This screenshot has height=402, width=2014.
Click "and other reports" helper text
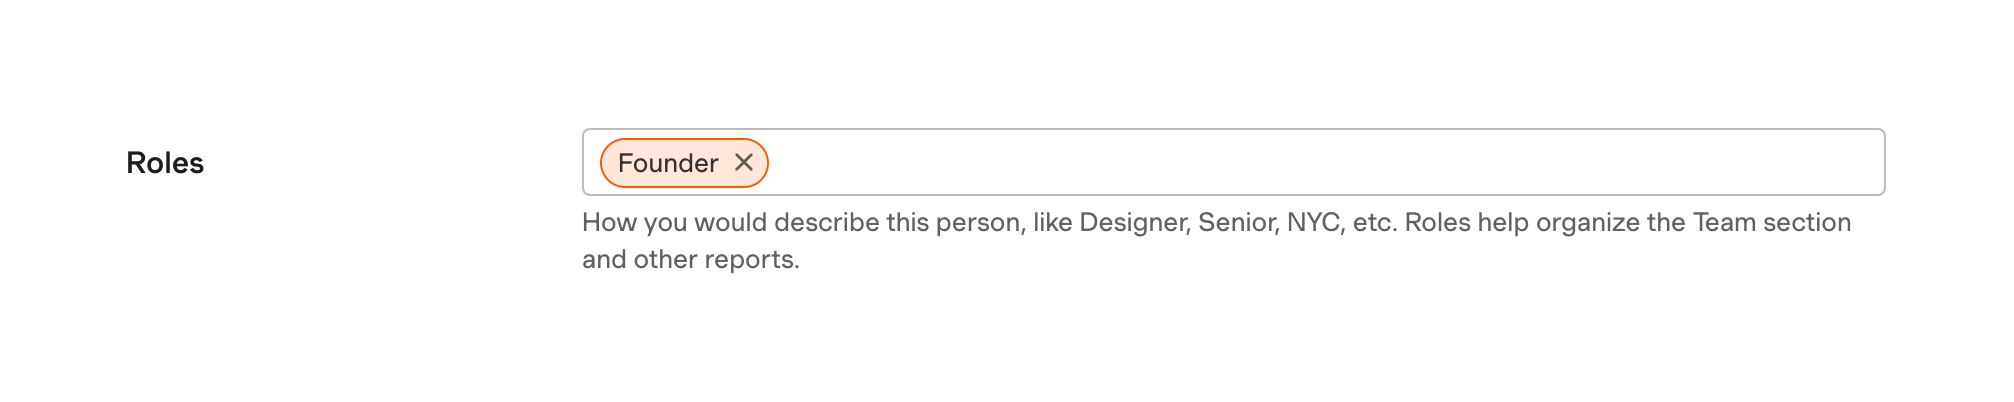pyautogui.click(x=690, y=260)
